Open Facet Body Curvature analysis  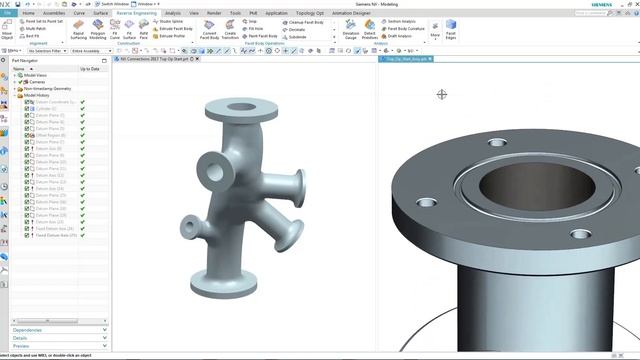click(x=403, y=29)
